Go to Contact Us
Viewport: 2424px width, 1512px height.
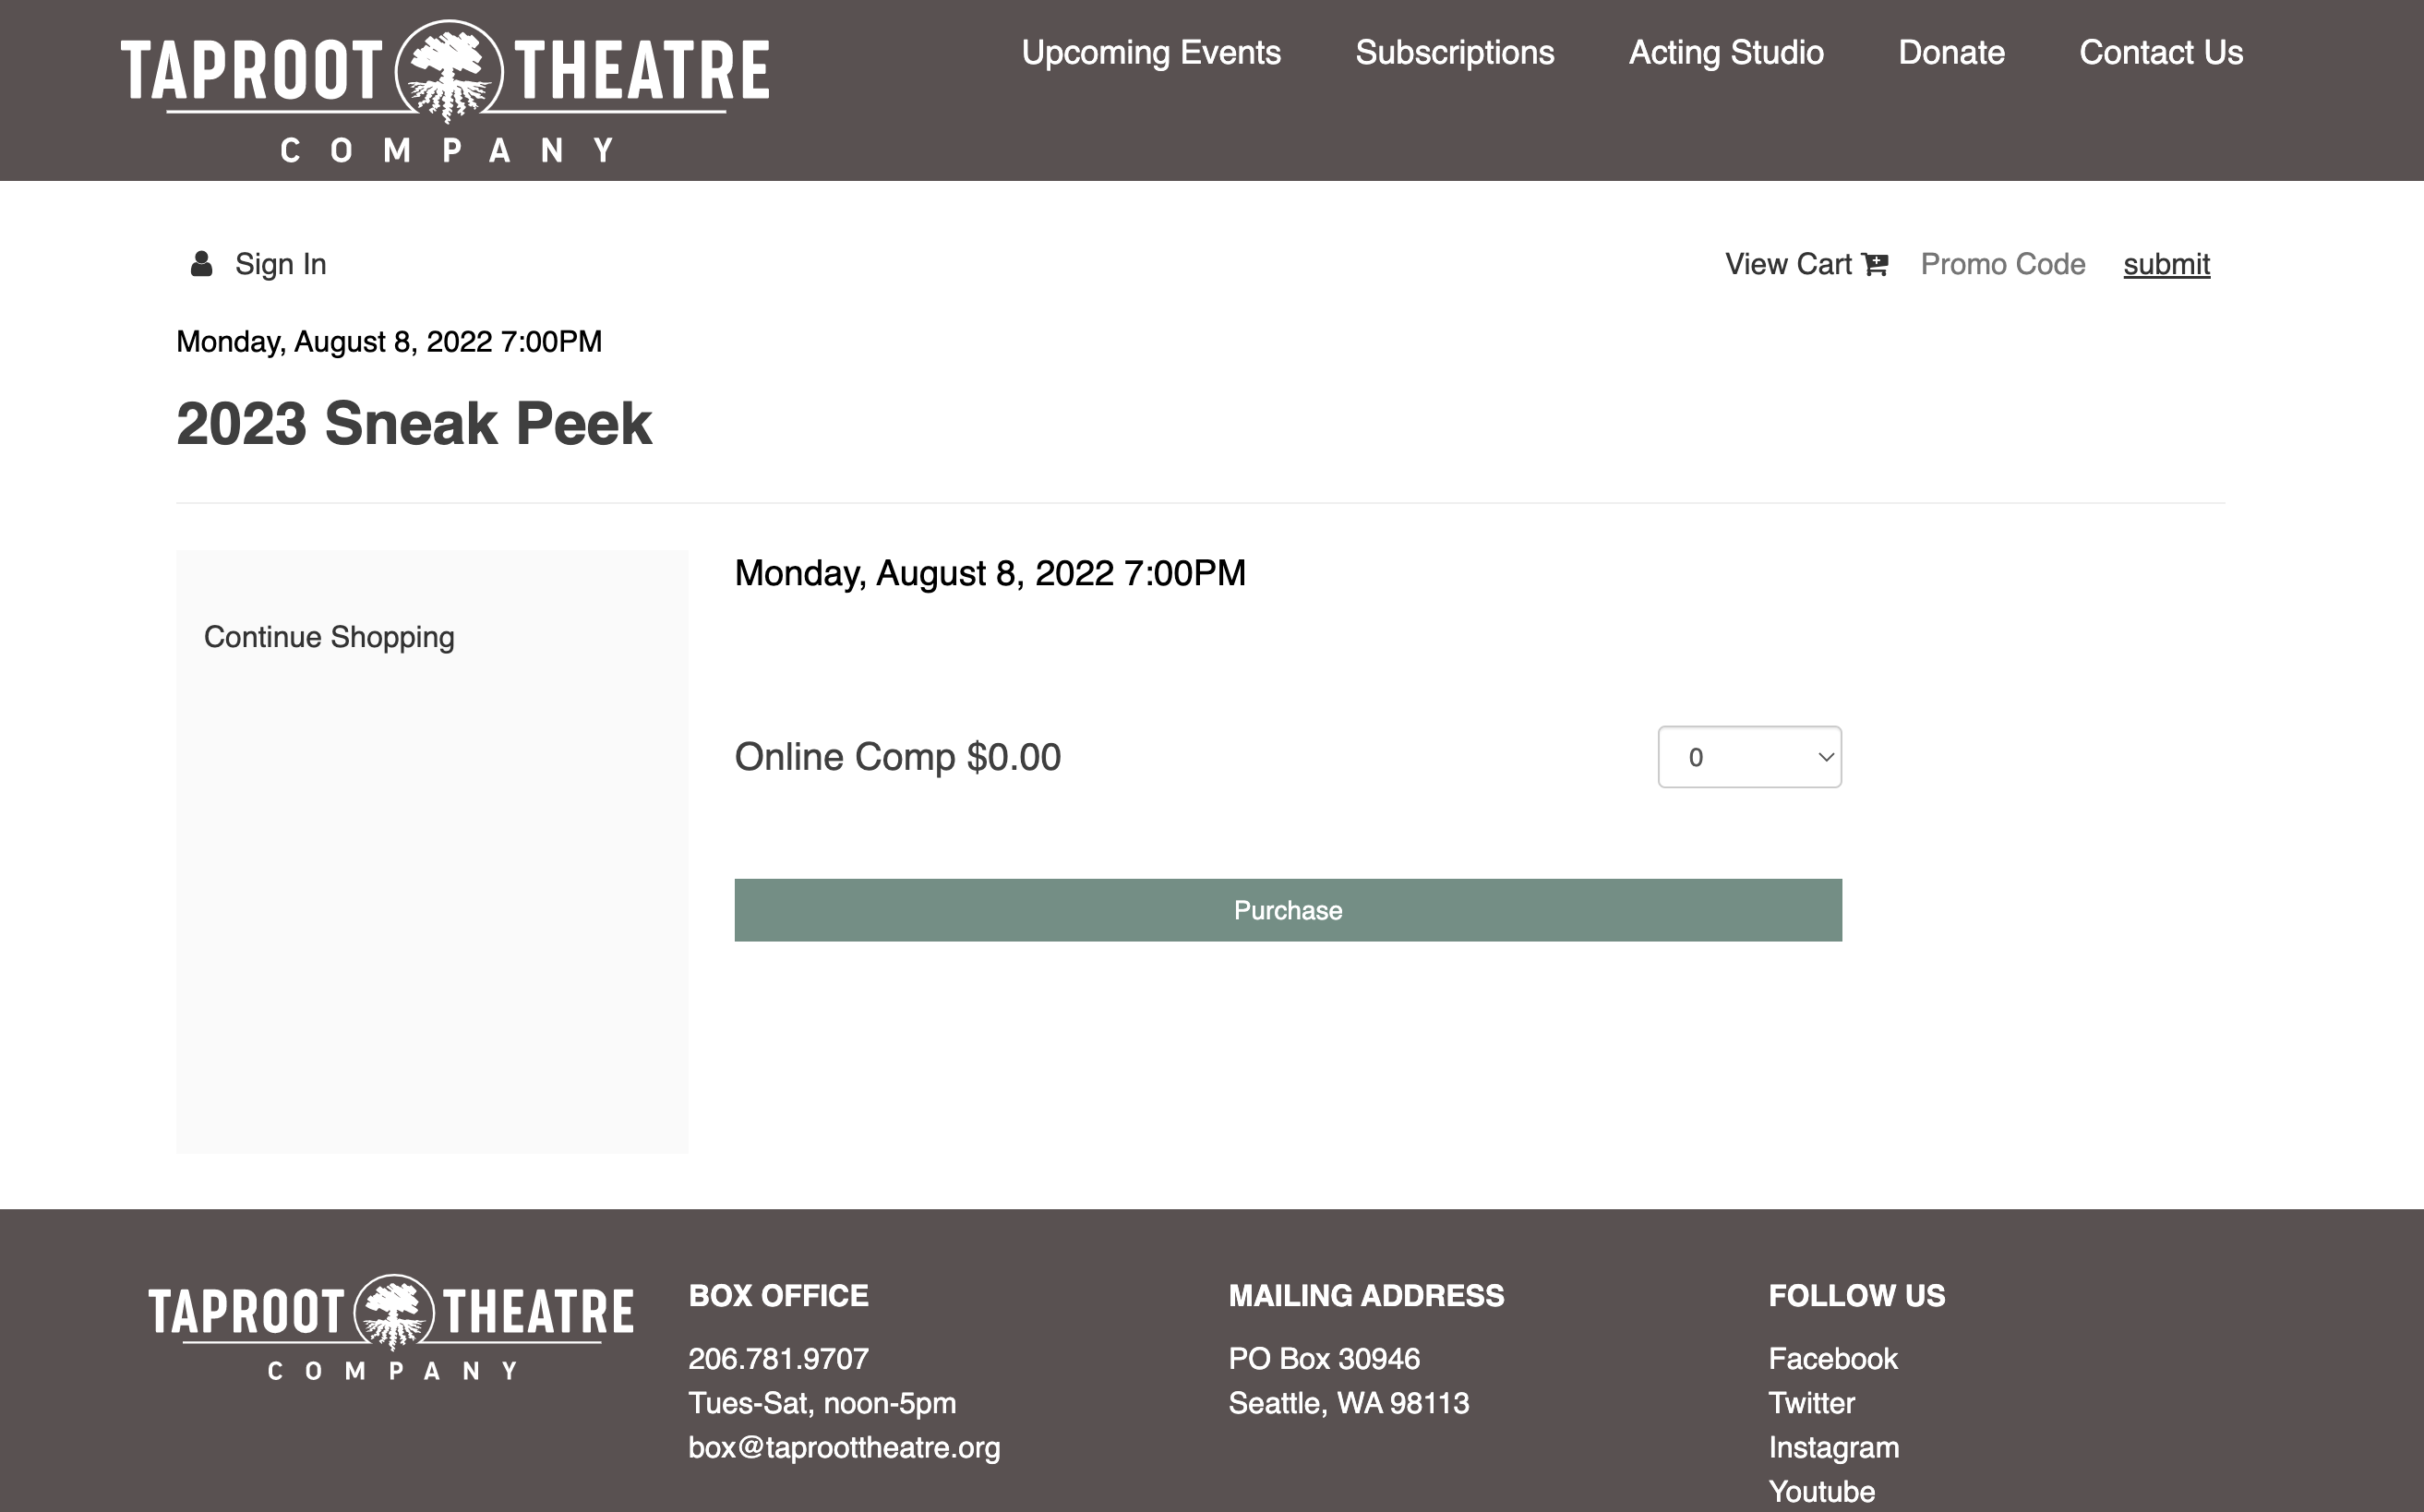(2161, 52)
